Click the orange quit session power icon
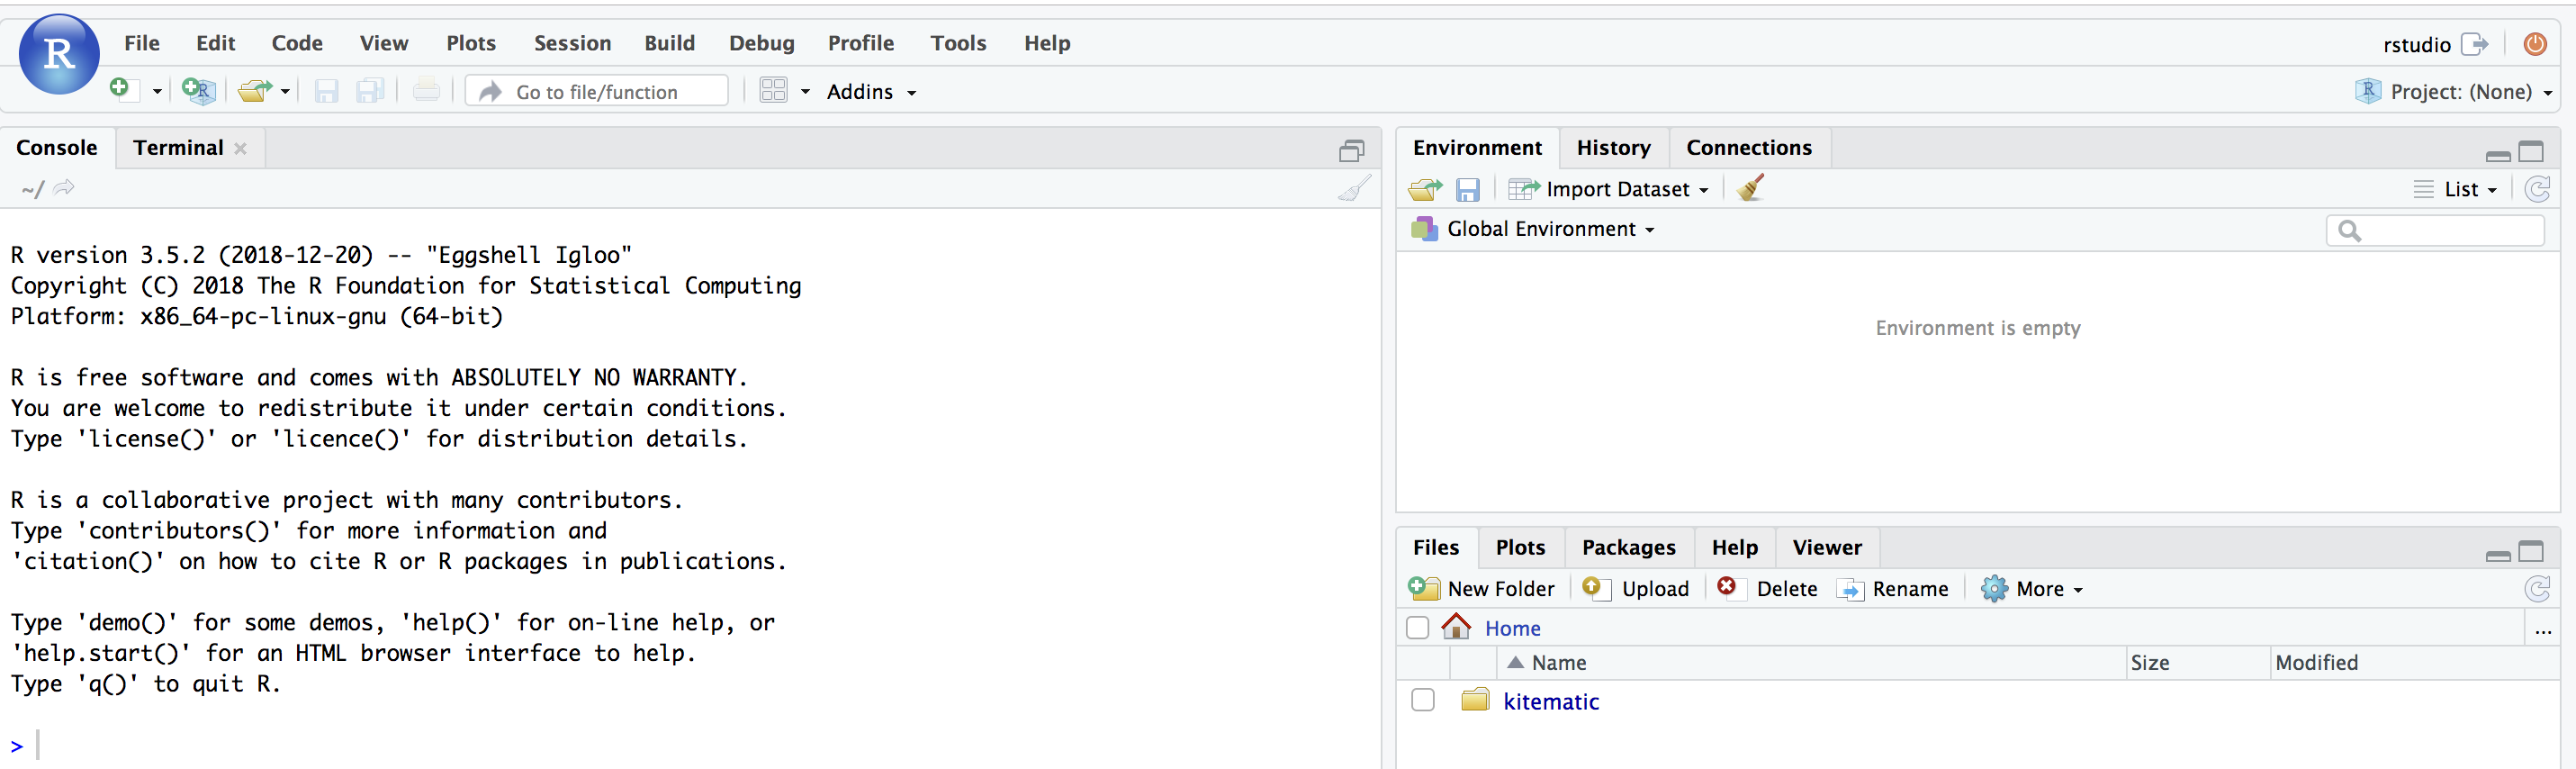This screenshot has width=2576, height=769. 2535,44
